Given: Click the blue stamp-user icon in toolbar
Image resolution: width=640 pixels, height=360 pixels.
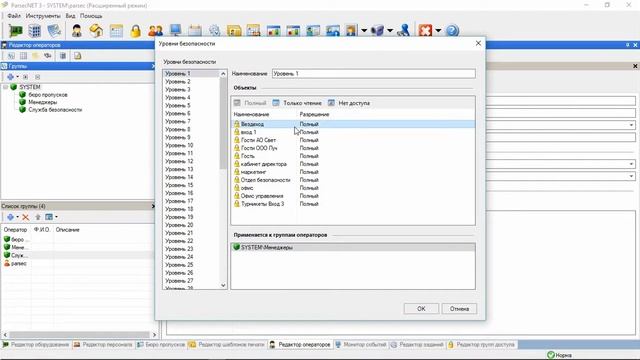Looking at the screenshot, I should point(404,31).
